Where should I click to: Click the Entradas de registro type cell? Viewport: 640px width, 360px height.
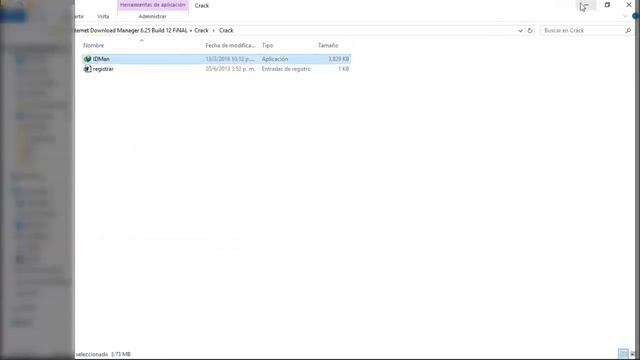[286, 69]
